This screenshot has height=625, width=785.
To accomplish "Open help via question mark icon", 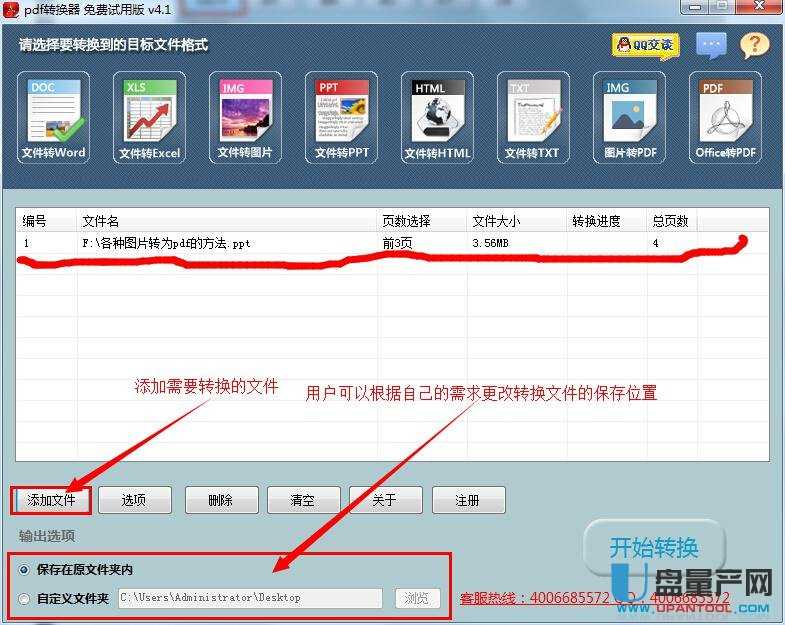I will tap(754, 45).
